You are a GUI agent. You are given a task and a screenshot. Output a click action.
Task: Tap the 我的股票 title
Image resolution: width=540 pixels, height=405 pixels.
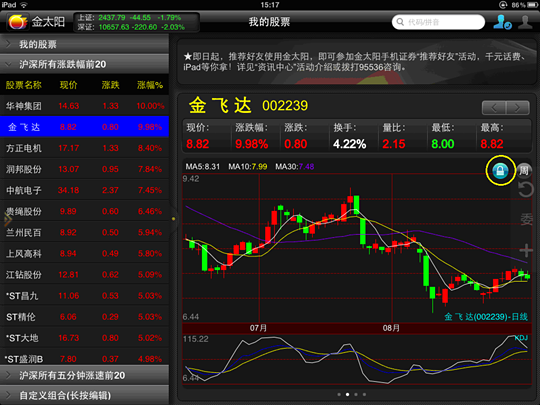tap(269, 22)
